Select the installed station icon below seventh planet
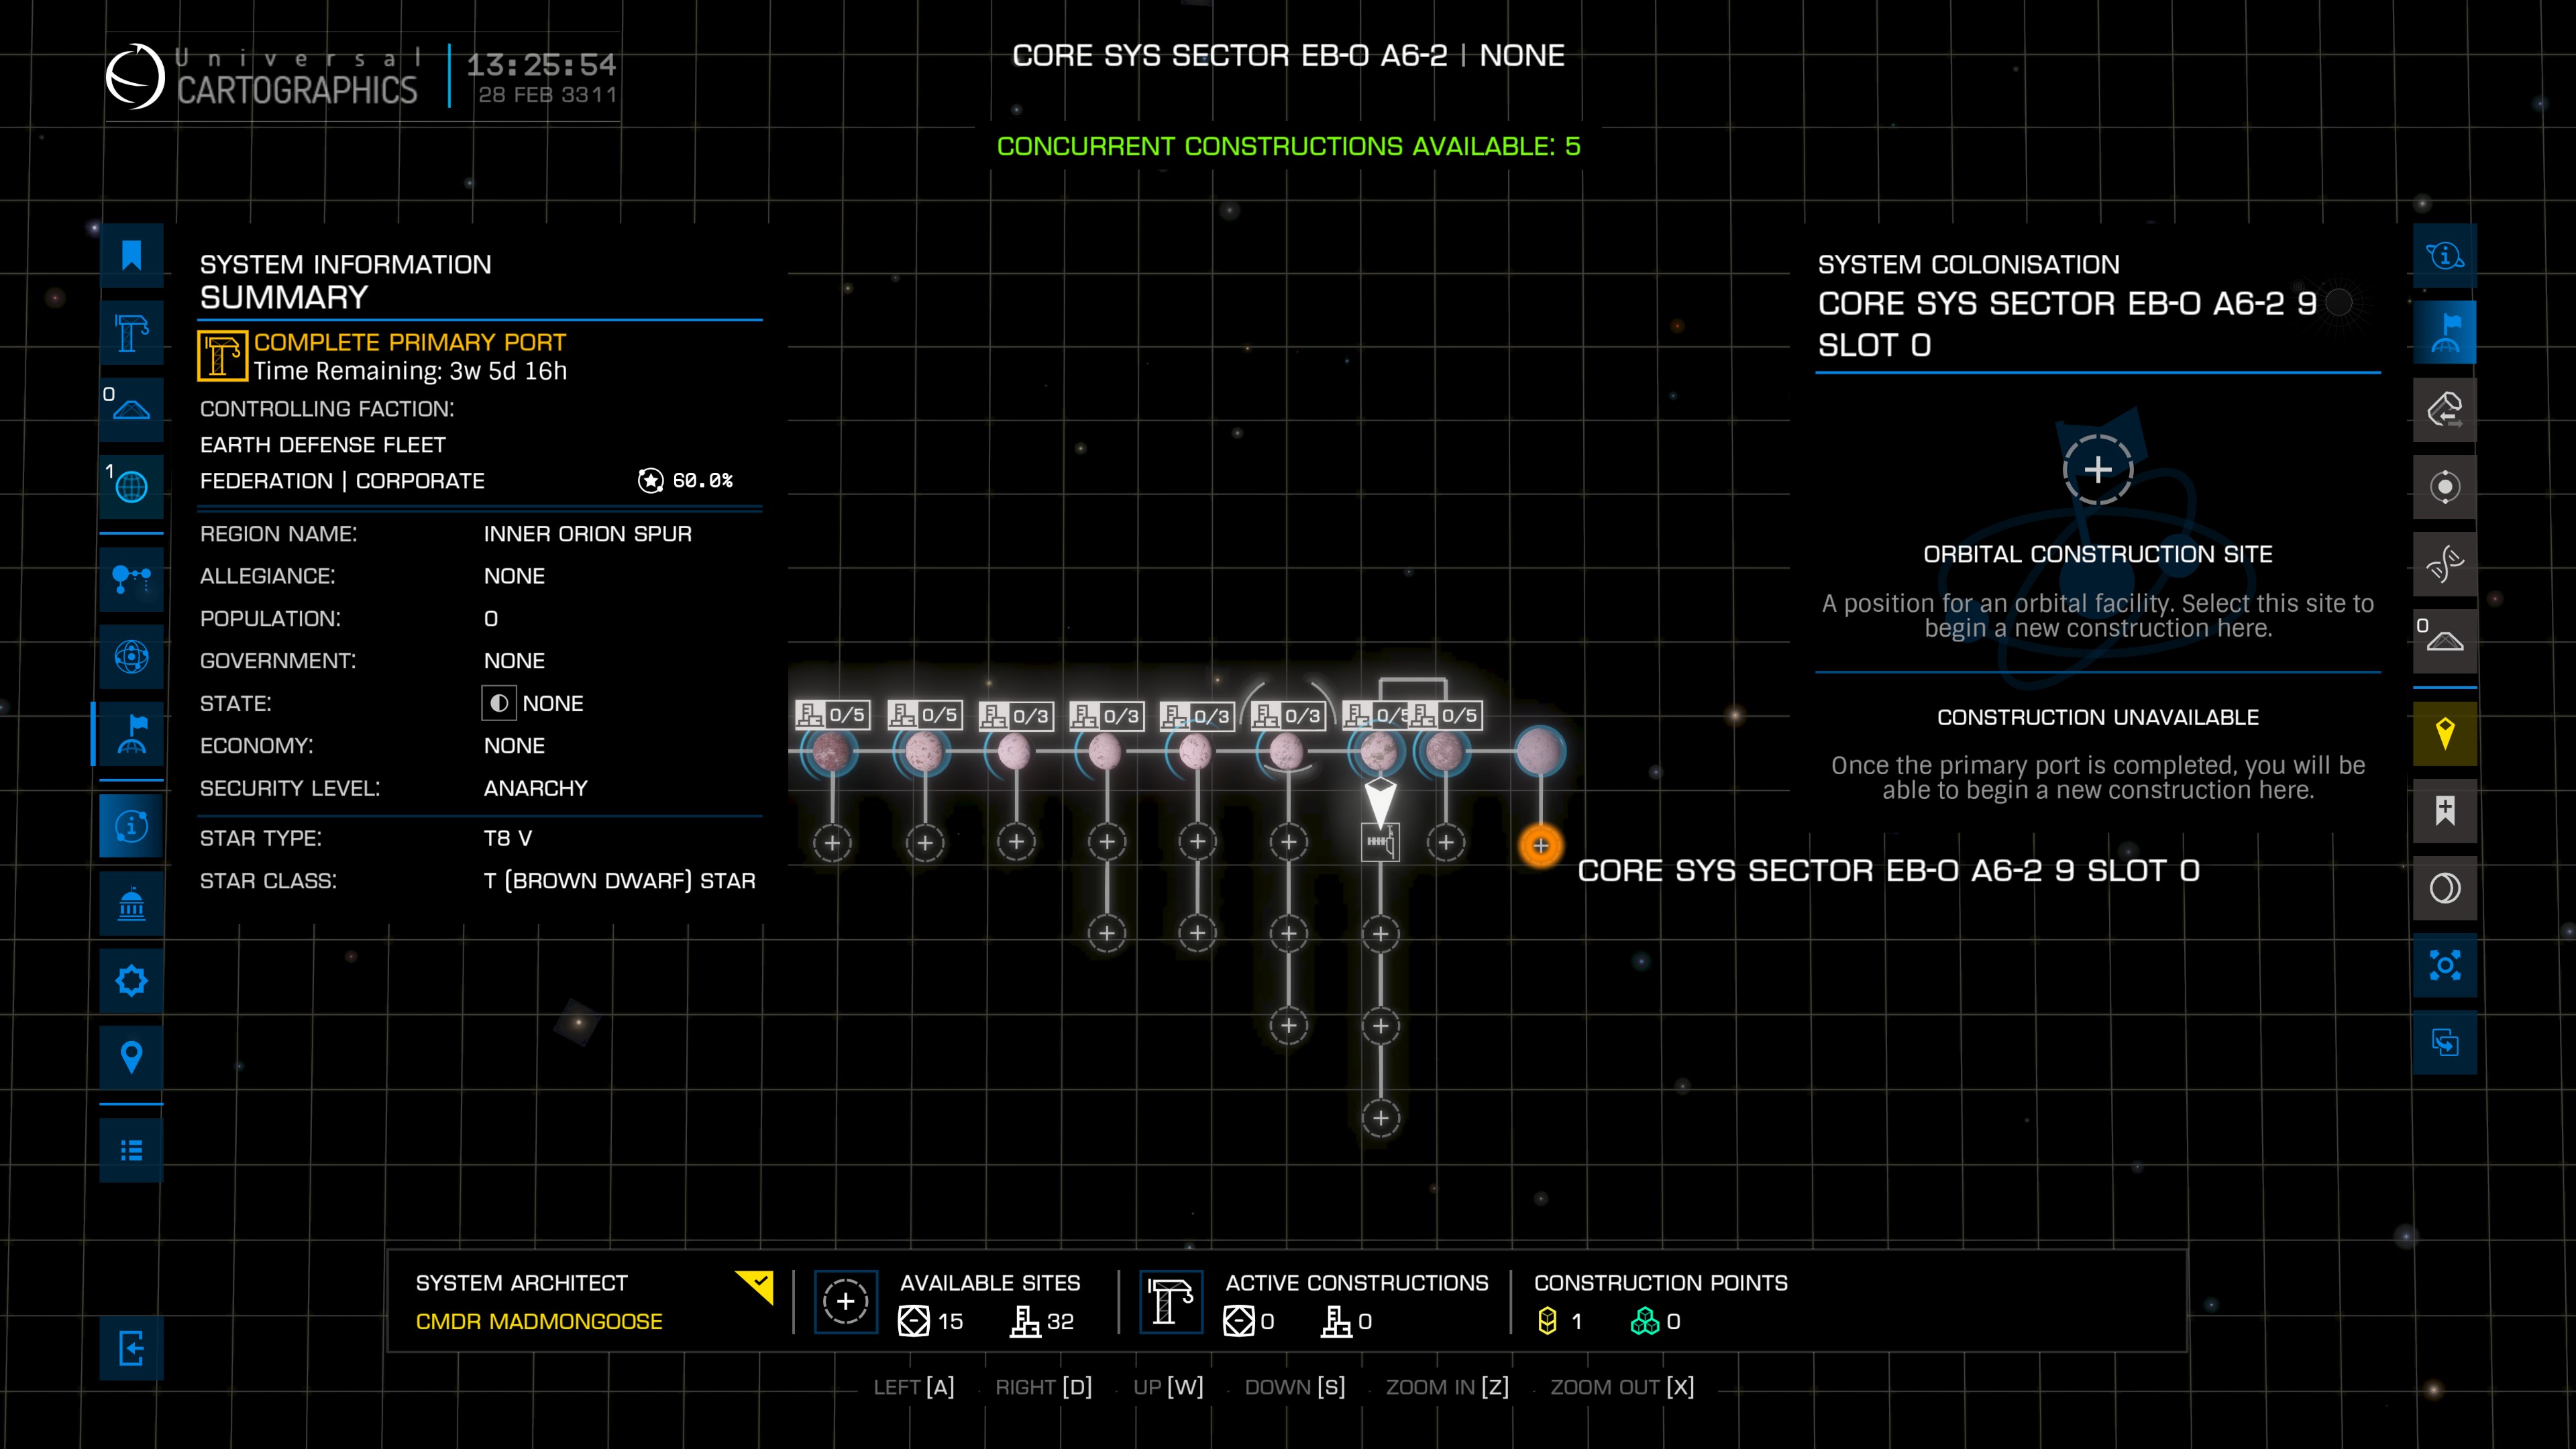Viewport: 2576px width, 1449px height. pyautogui.click(x=1381, y=842)
